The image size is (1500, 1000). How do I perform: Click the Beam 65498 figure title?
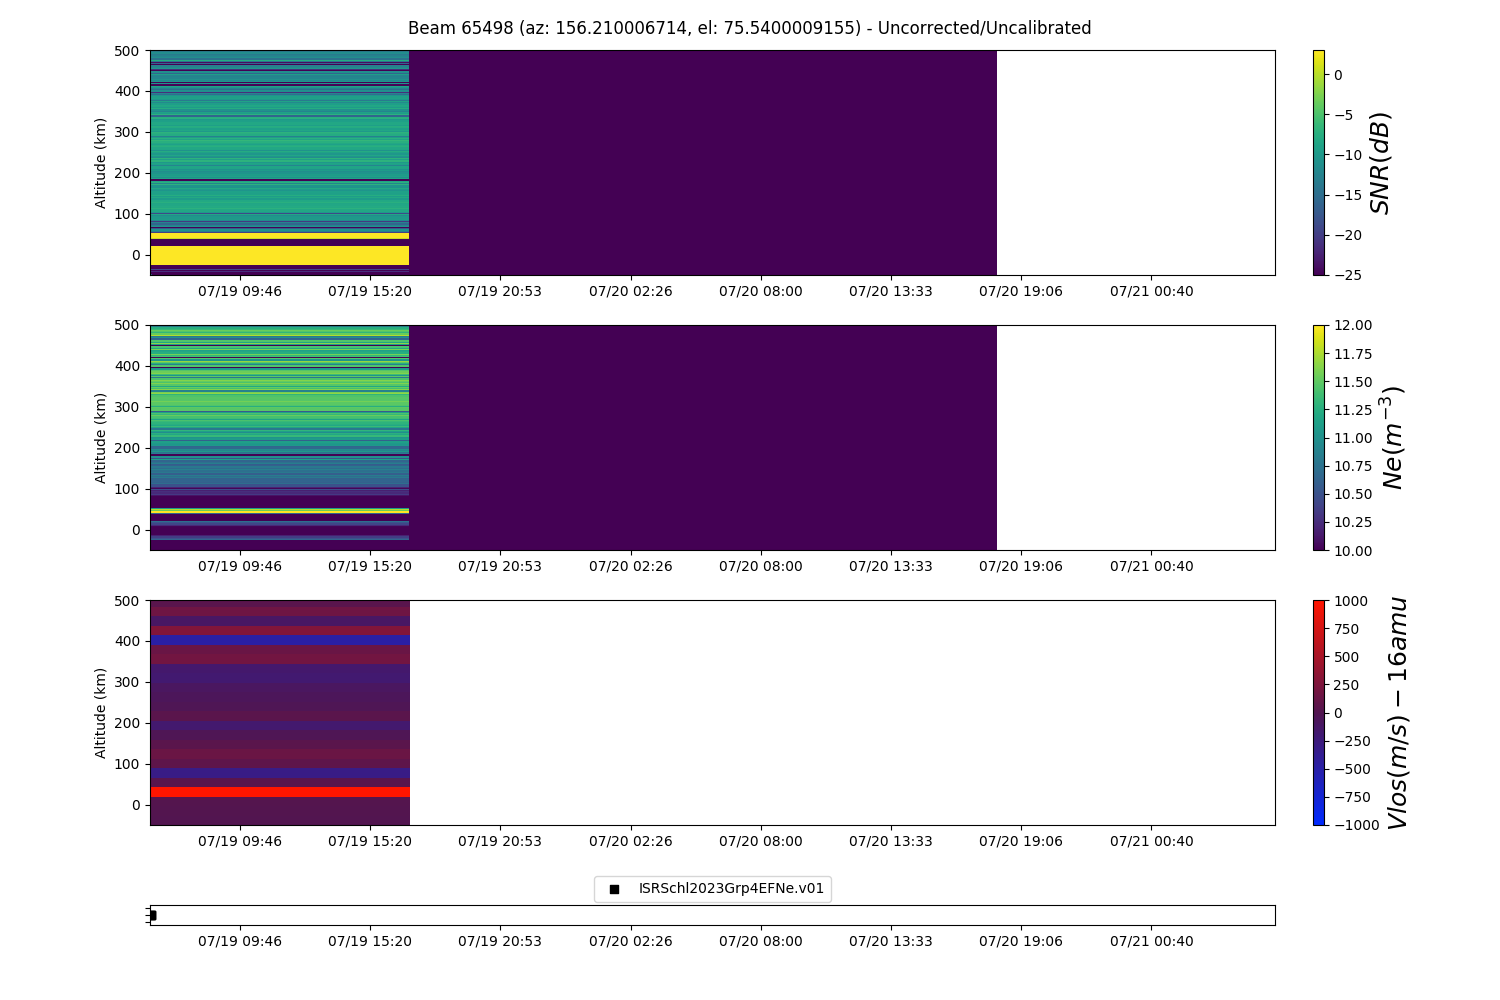point(749,28)
